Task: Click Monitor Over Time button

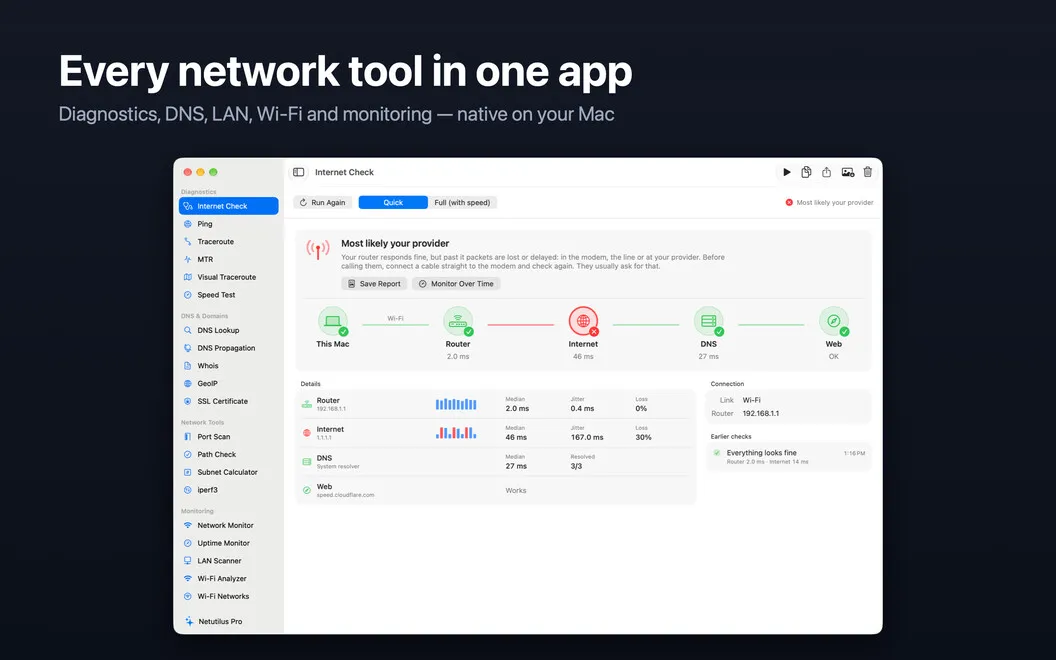Action: [456, 284]
